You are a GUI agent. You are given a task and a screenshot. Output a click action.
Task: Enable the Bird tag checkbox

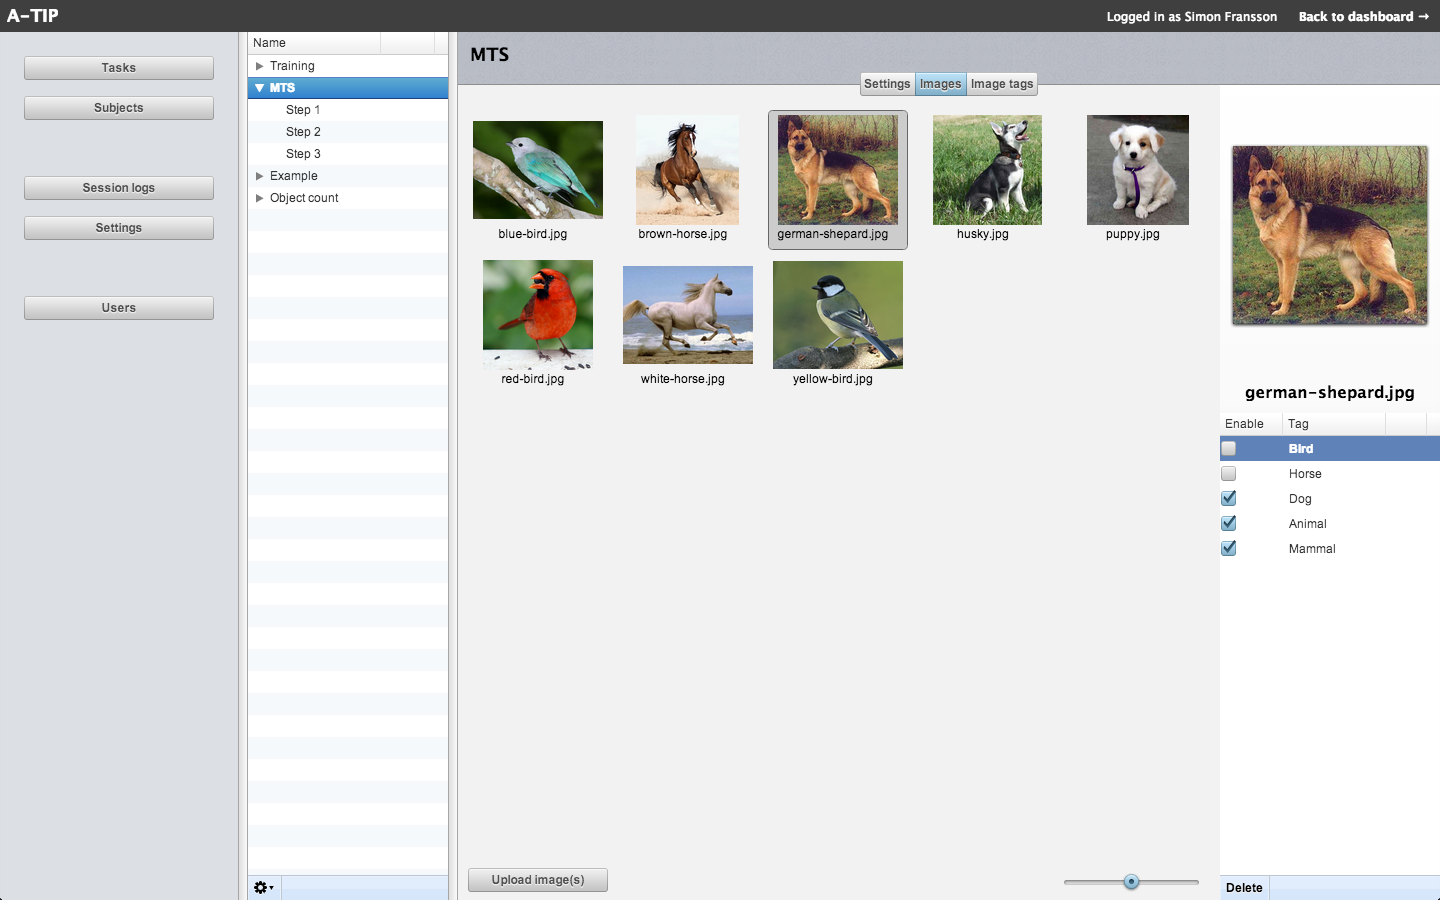coord(1229,449)
